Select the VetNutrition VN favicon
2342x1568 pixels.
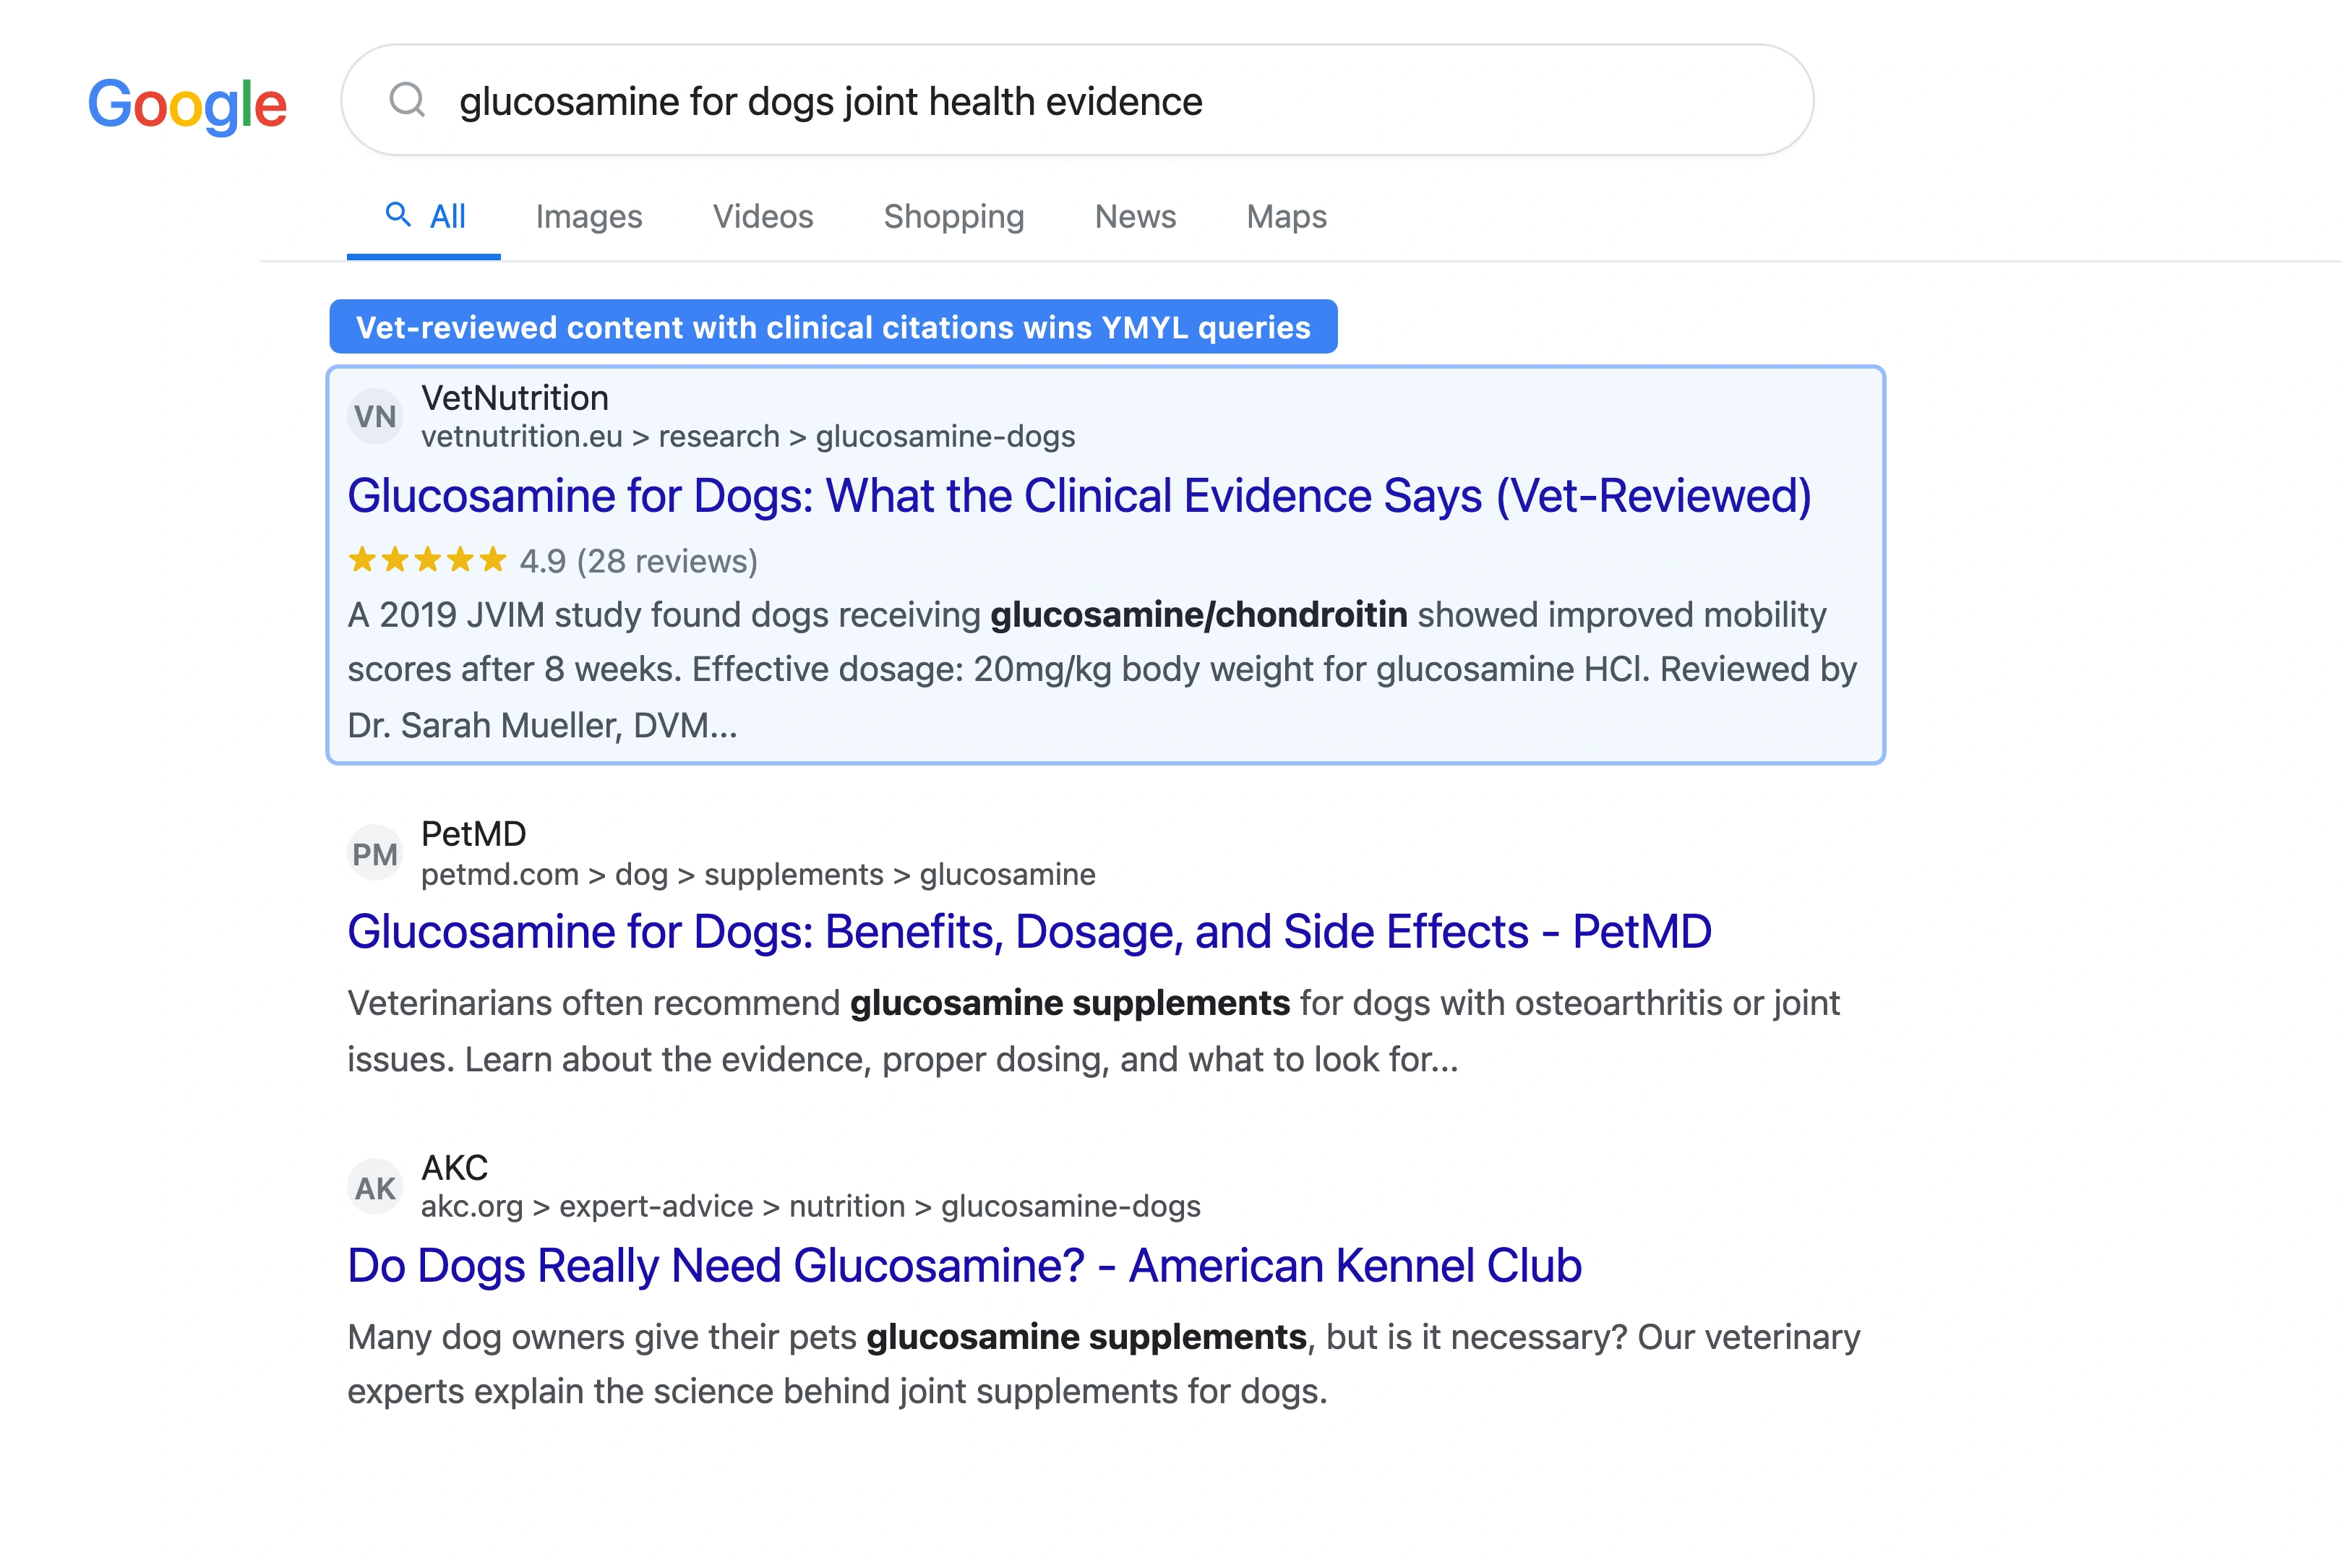click(375, 416)
